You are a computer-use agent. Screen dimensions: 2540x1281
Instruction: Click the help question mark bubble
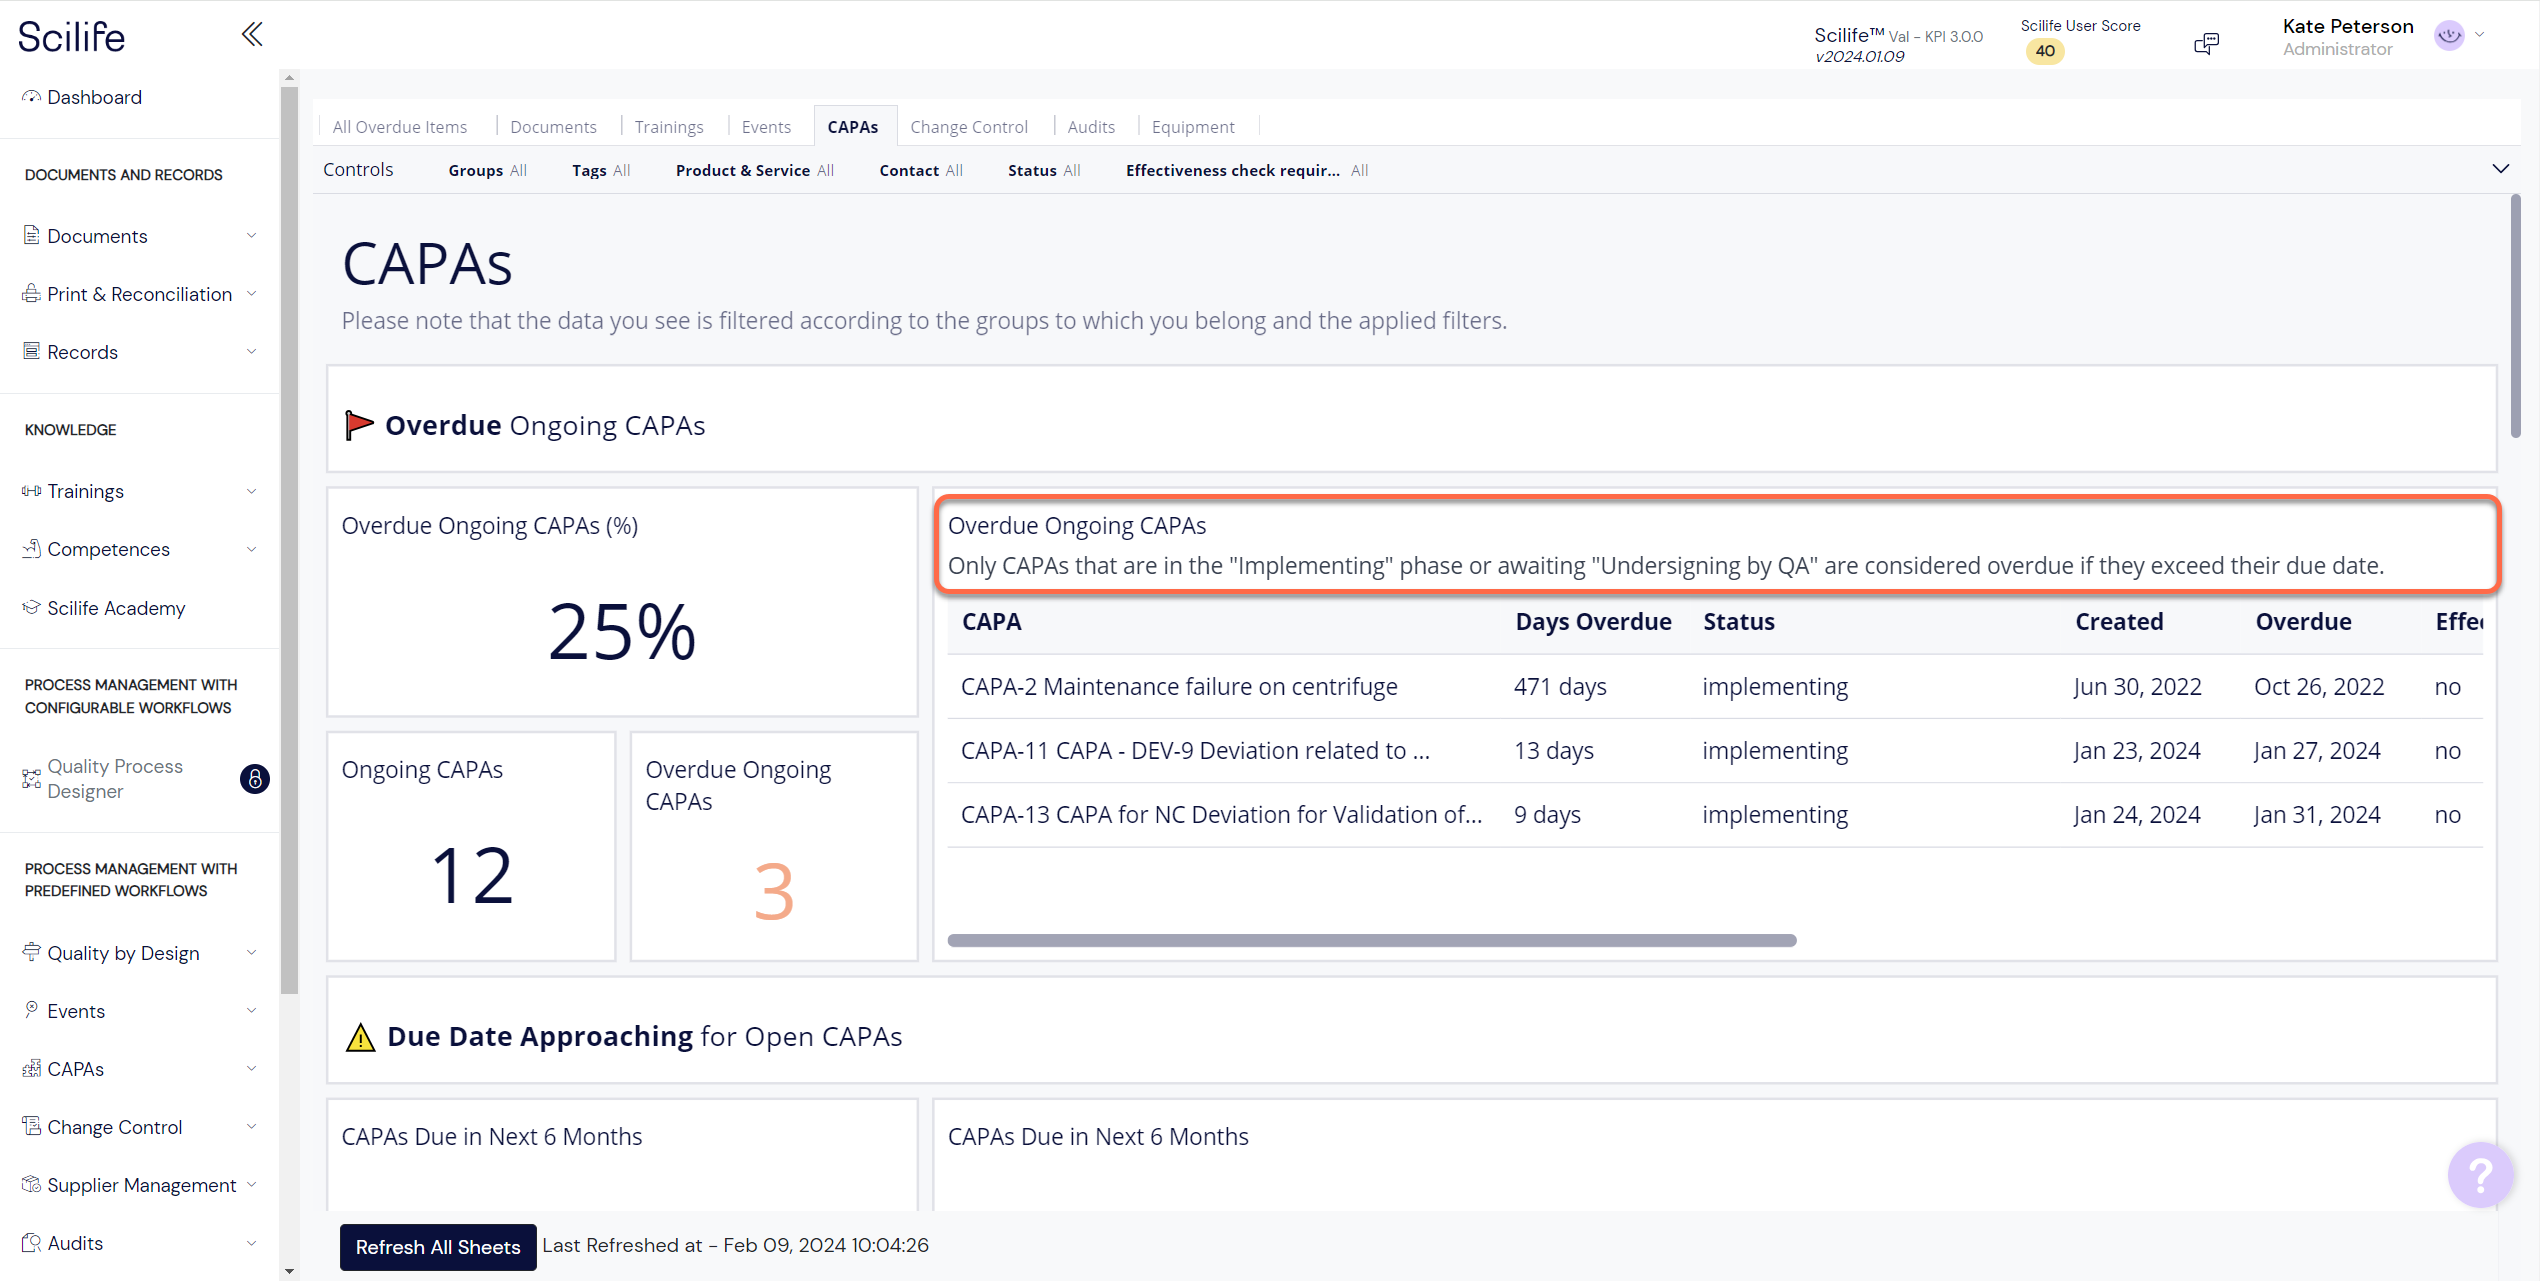(x=2482, y=1175)
